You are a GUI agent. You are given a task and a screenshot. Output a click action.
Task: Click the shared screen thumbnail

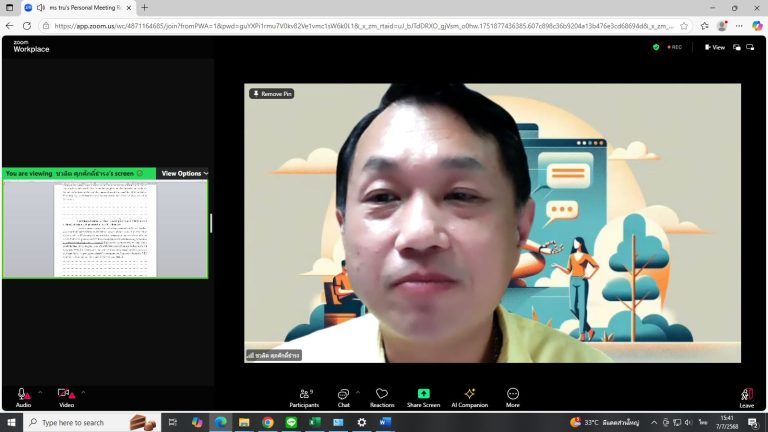click(x=105, y=229)
